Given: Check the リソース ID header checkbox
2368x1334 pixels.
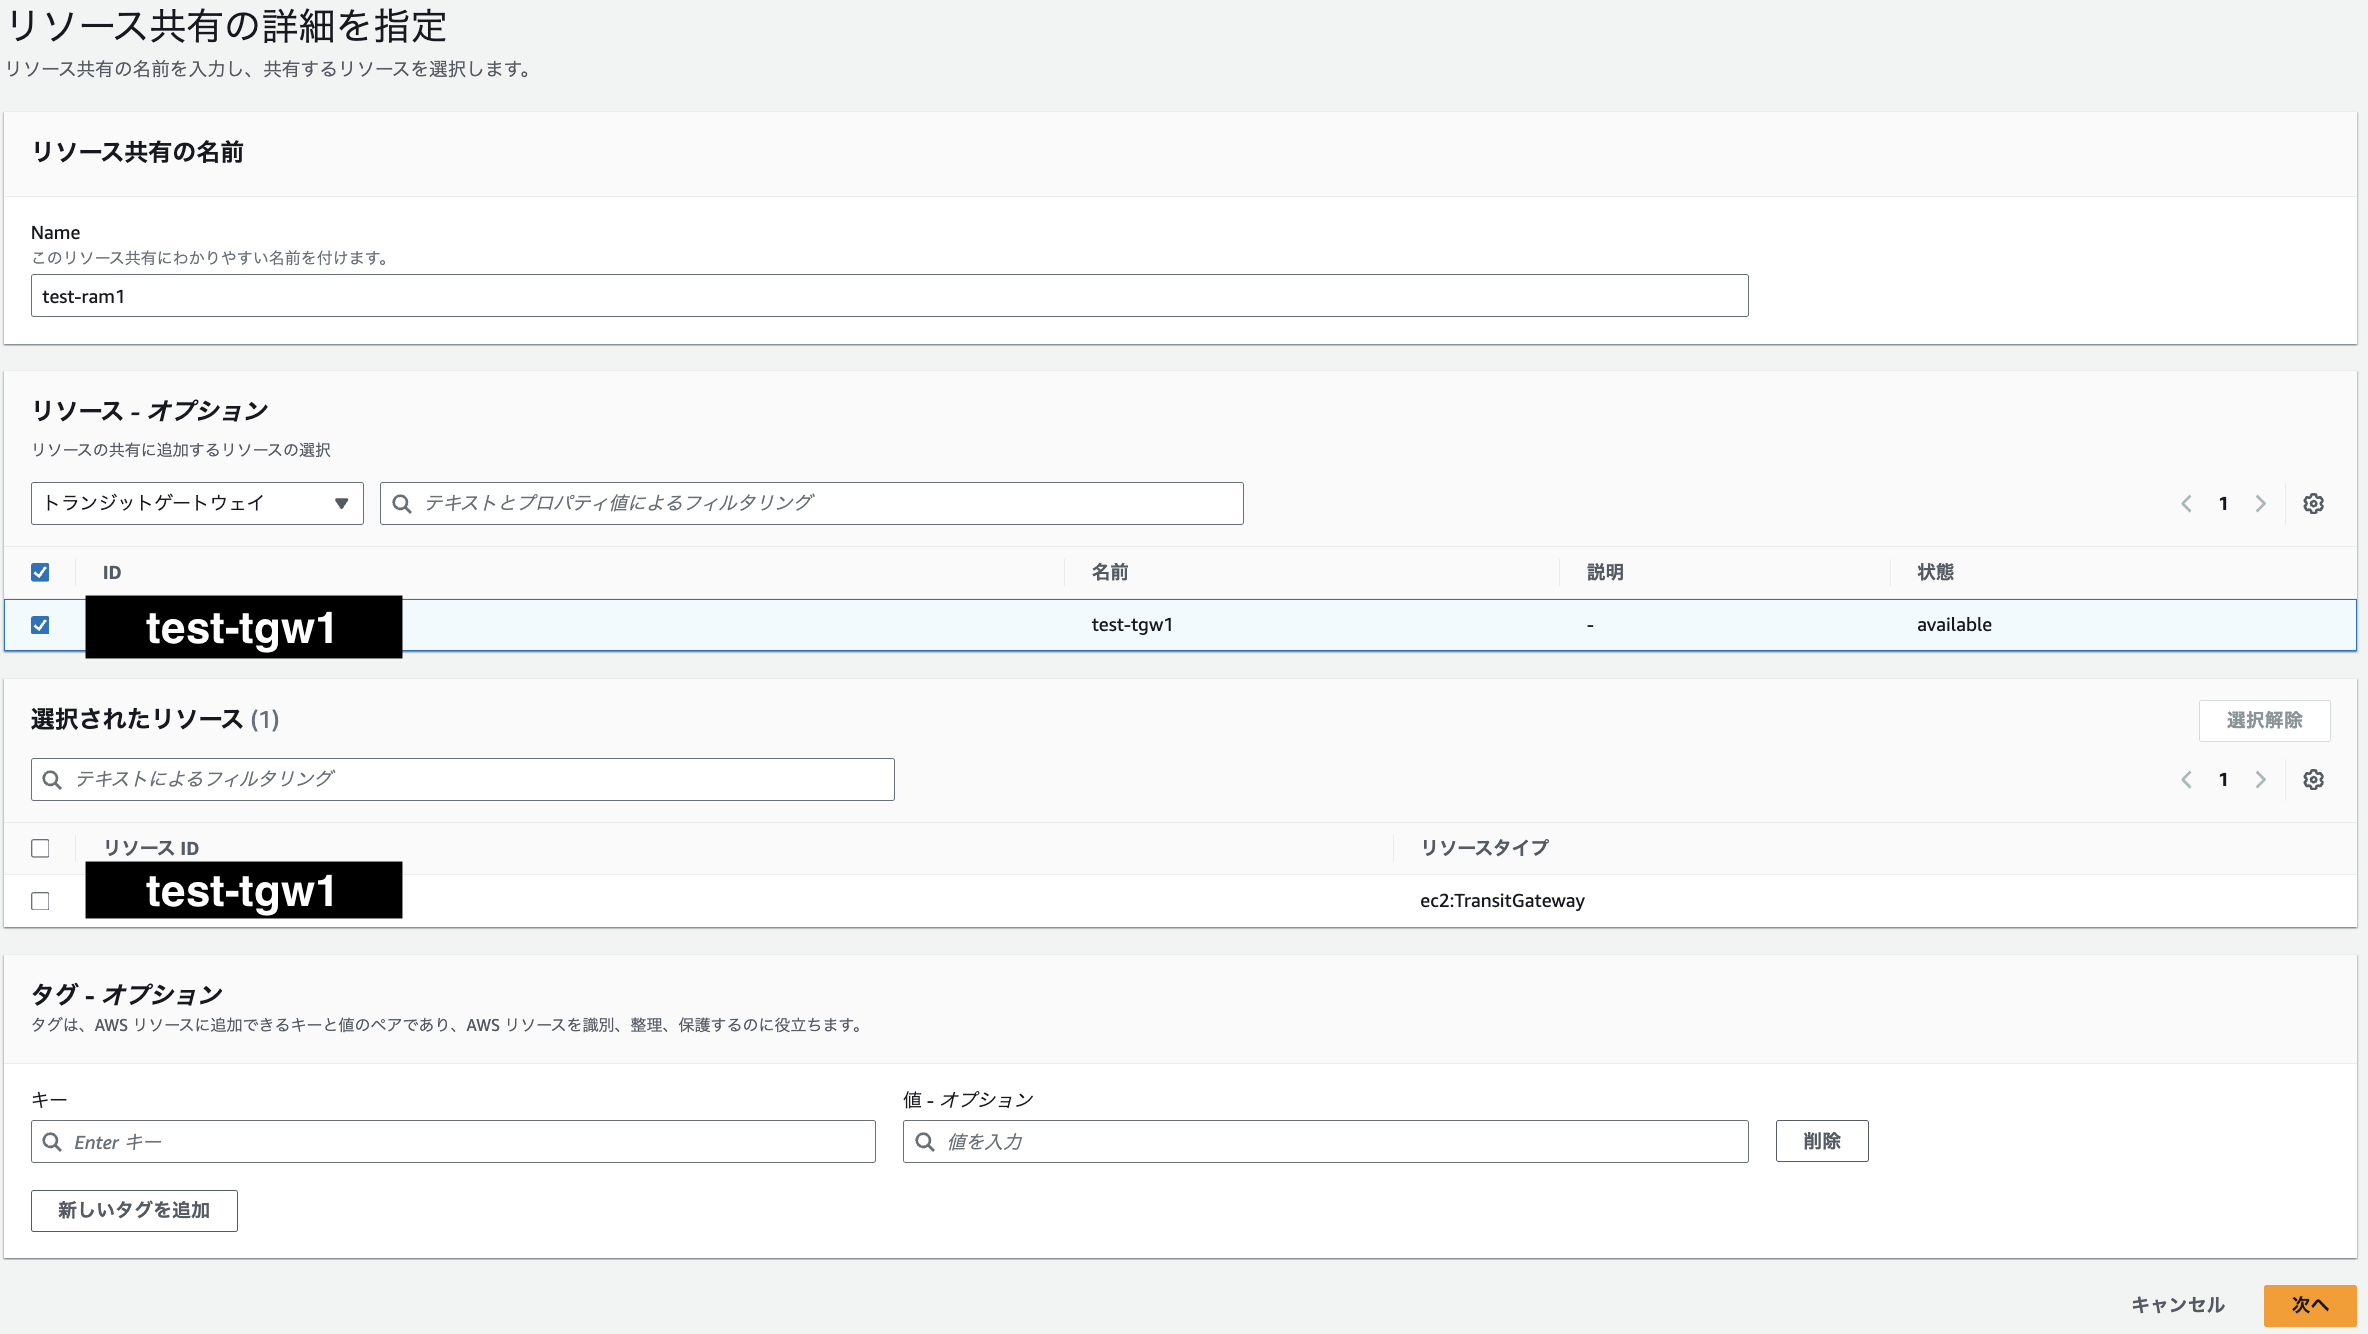Looking at the screenshot, I should point(40,848).
